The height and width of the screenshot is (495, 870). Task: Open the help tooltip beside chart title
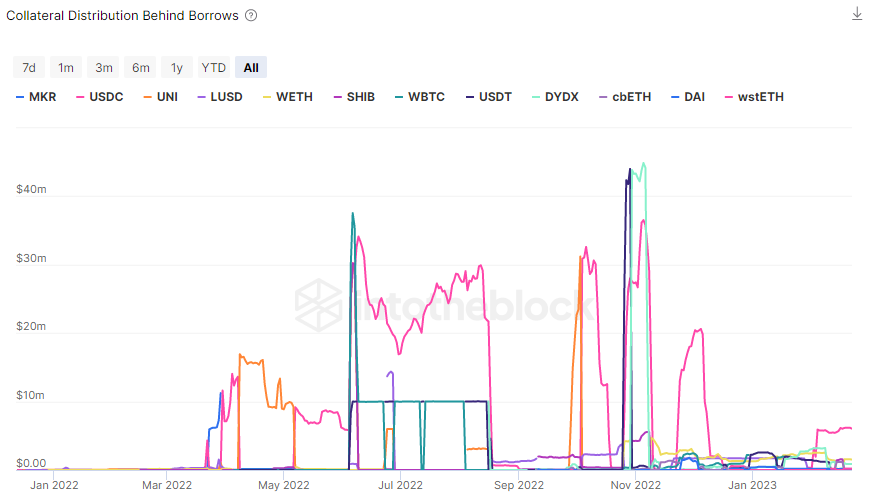tap(251, 16)
